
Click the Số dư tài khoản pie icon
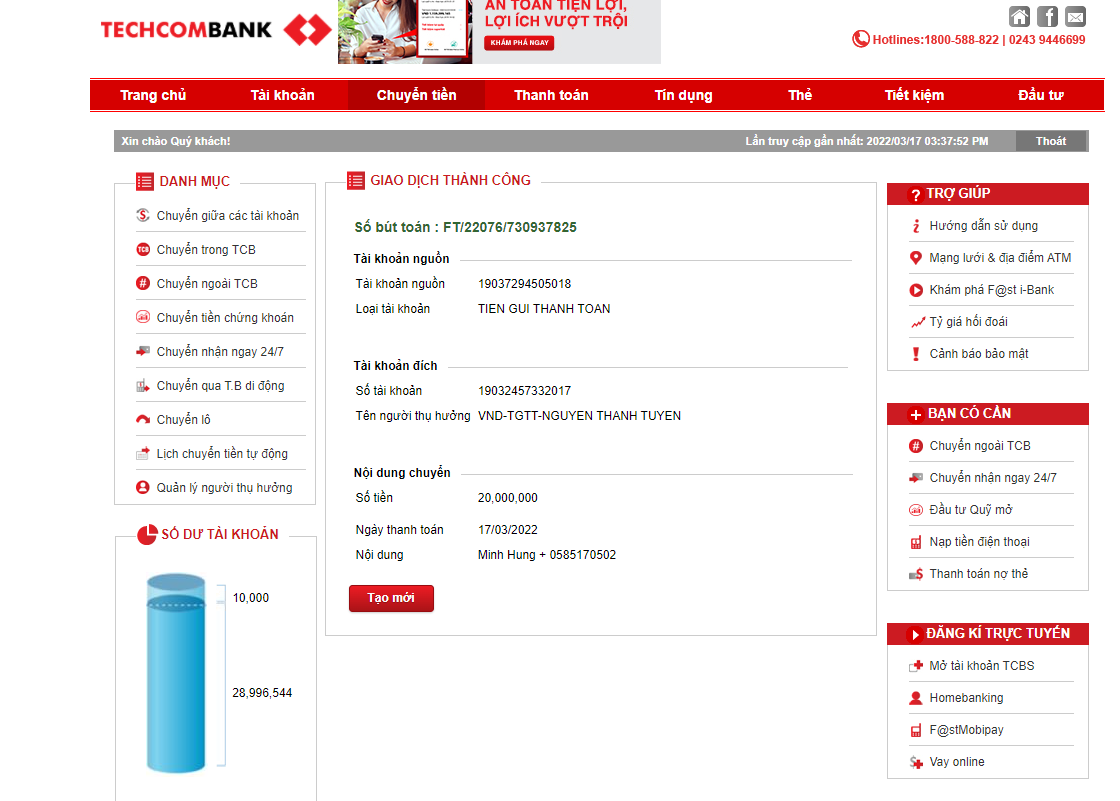tap(147, 534)
